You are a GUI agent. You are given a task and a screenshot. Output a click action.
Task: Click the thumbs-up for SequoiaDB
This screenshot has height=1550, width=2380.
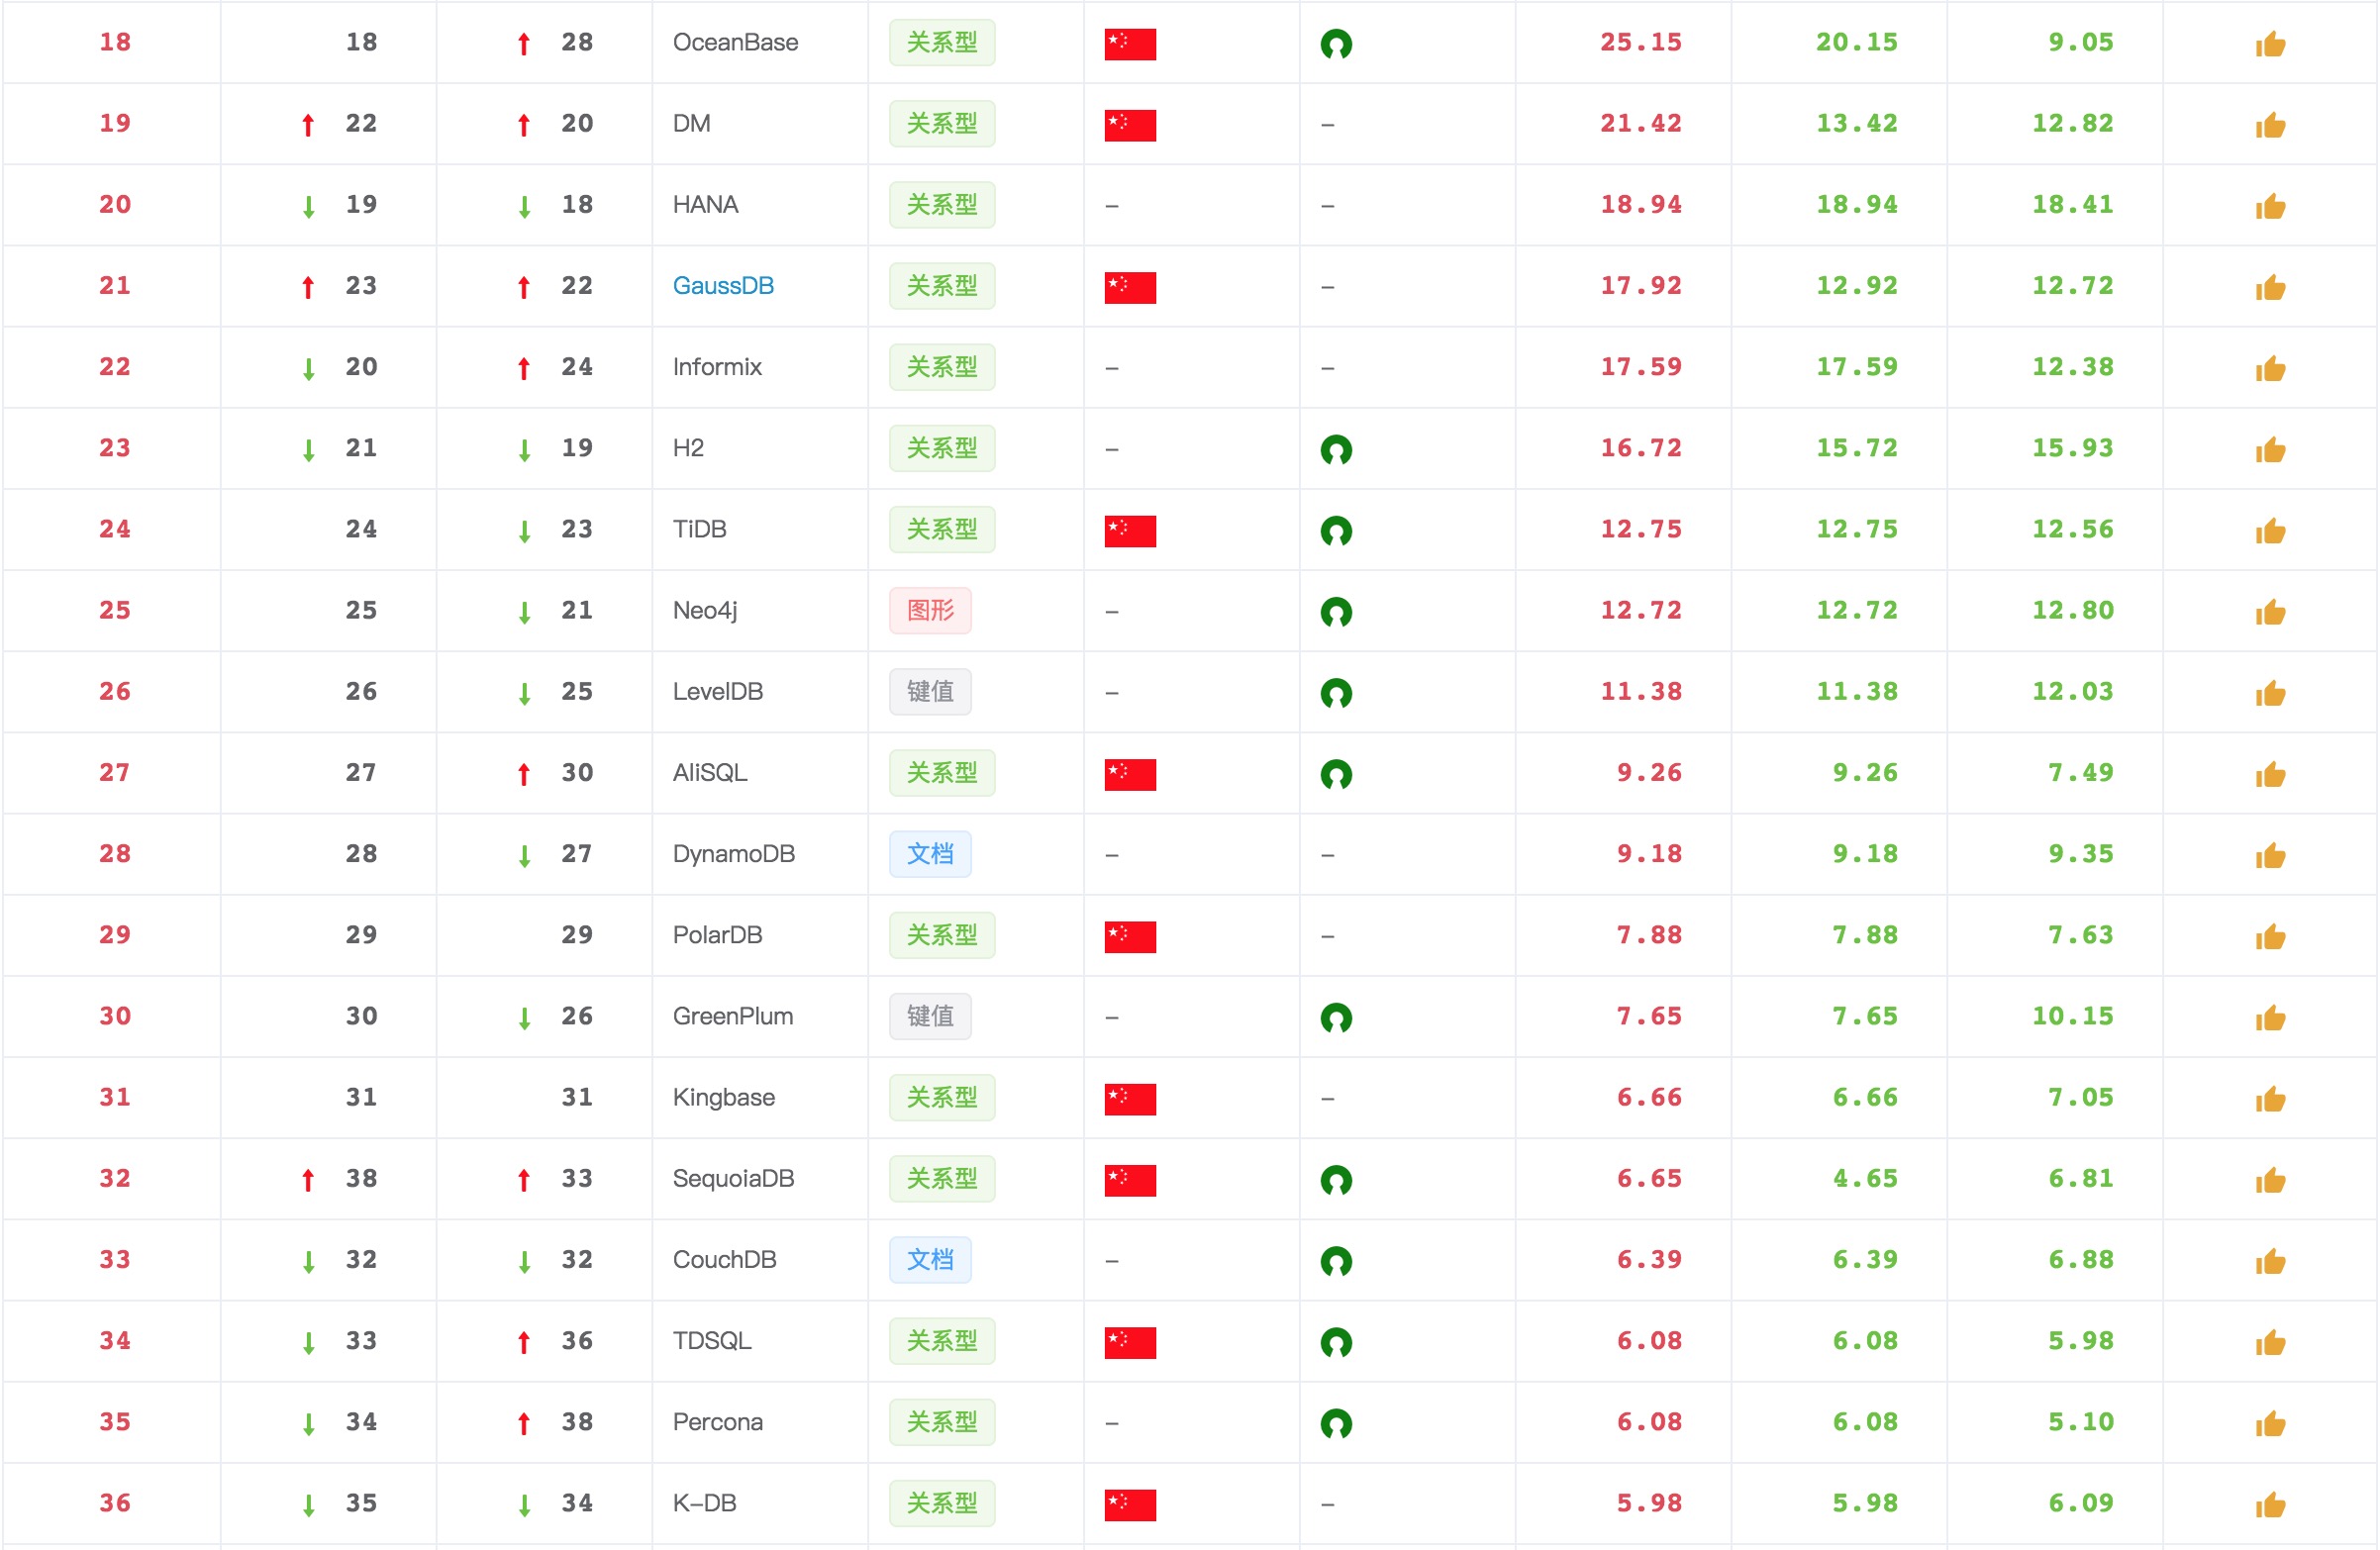coord(2270,1180)
